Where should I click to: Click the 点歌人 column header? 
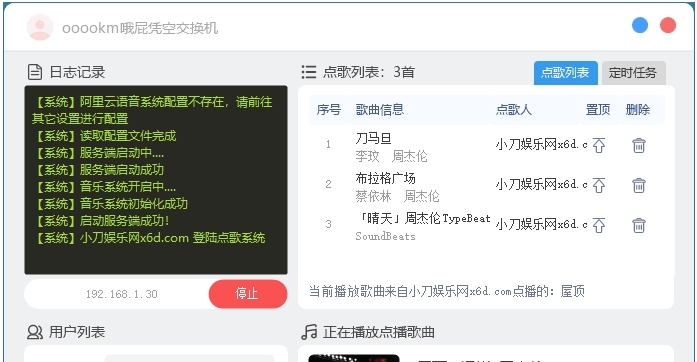514,109
